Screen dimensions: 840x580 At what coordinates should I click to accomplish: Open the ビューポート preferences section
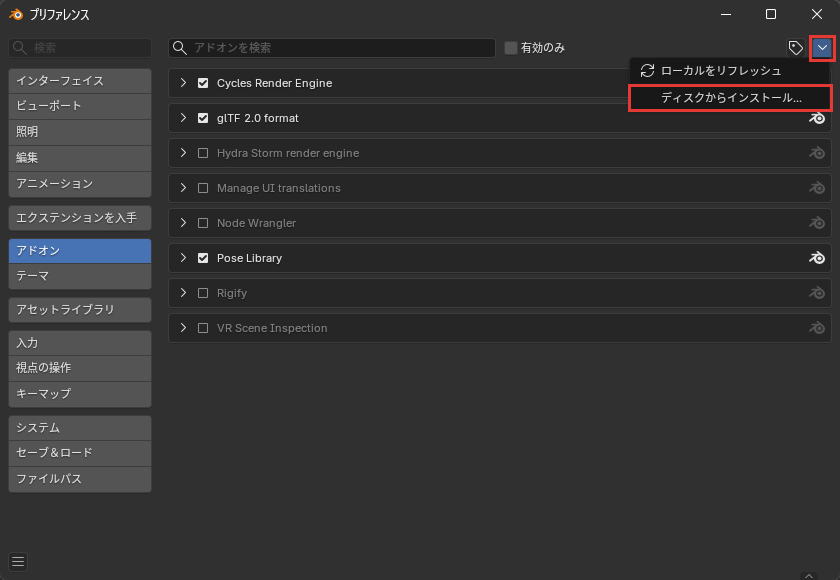pos(80,106)
